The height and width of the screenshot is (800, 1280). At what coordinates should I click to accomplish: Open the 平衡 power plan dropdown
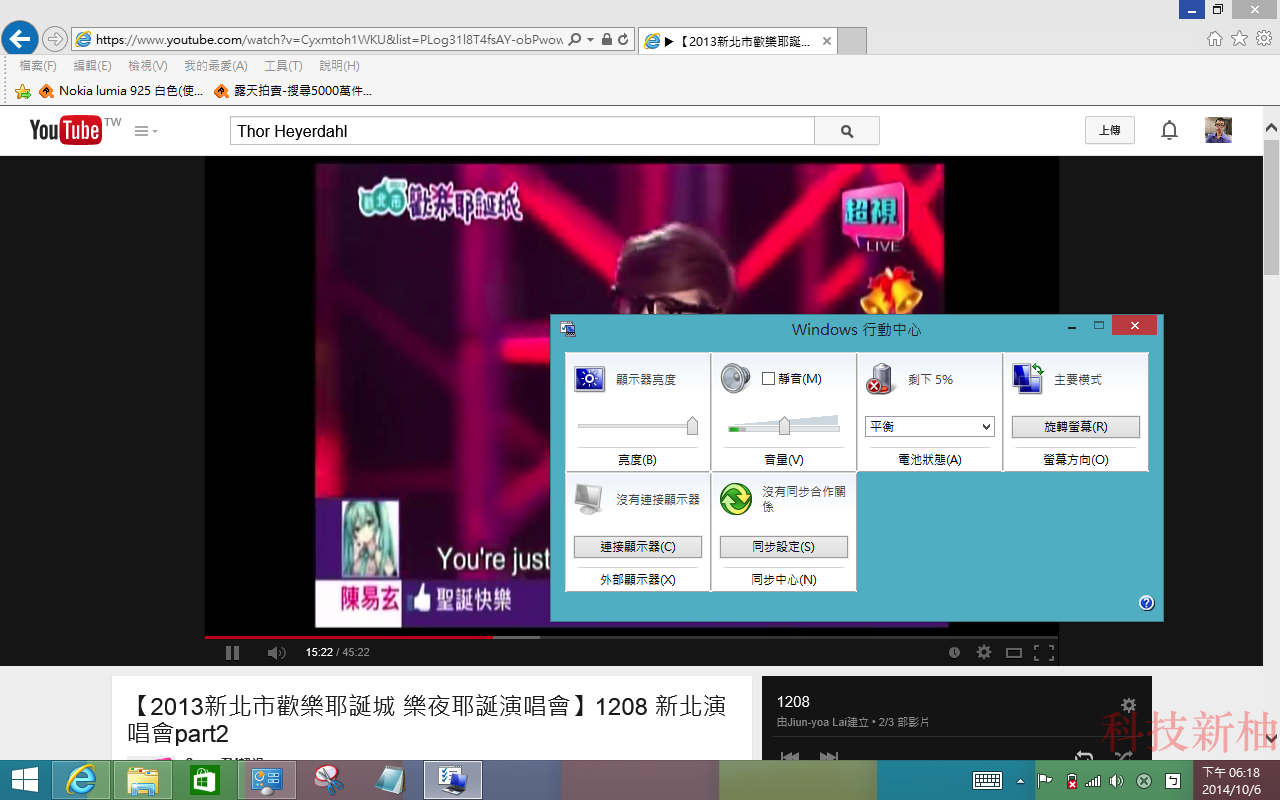930,426
